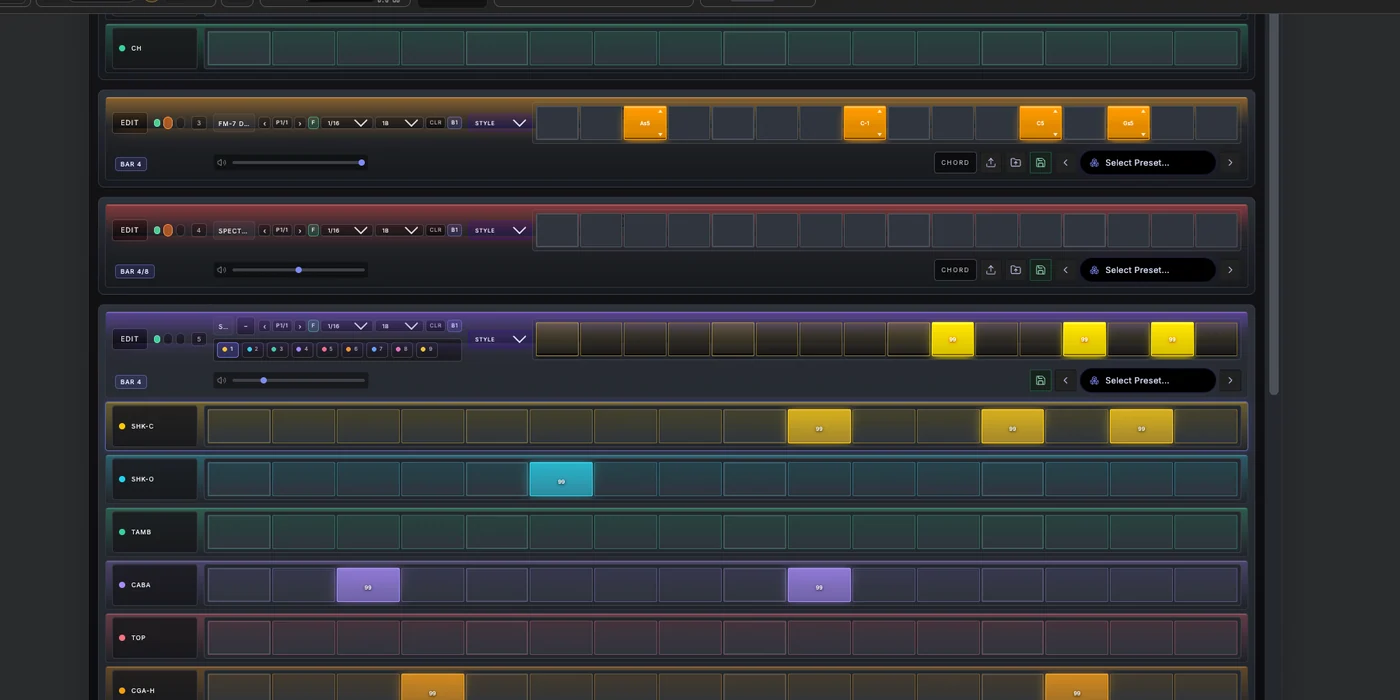The height and width of the screenshot is (700, 1400).
Task: Click the vertical scrollbar
Action: (x=1273, y=204)
